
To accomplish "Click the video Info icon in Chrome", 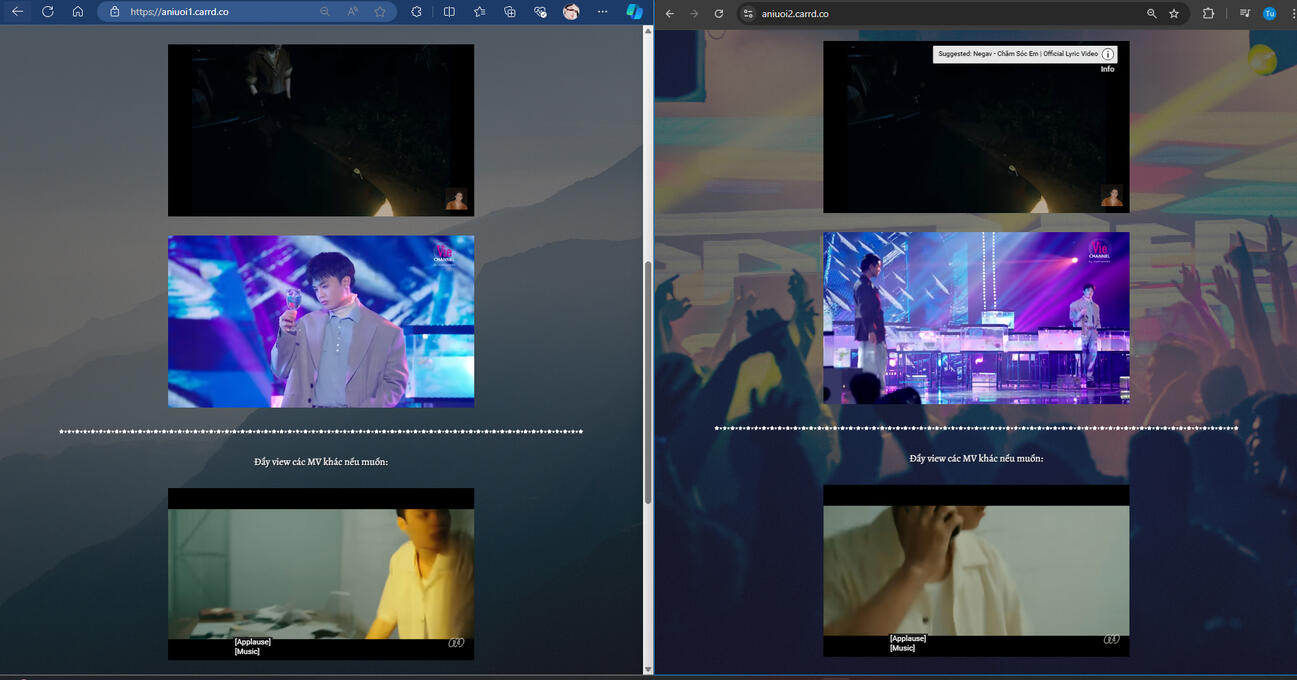I will tap(1108, 54).
